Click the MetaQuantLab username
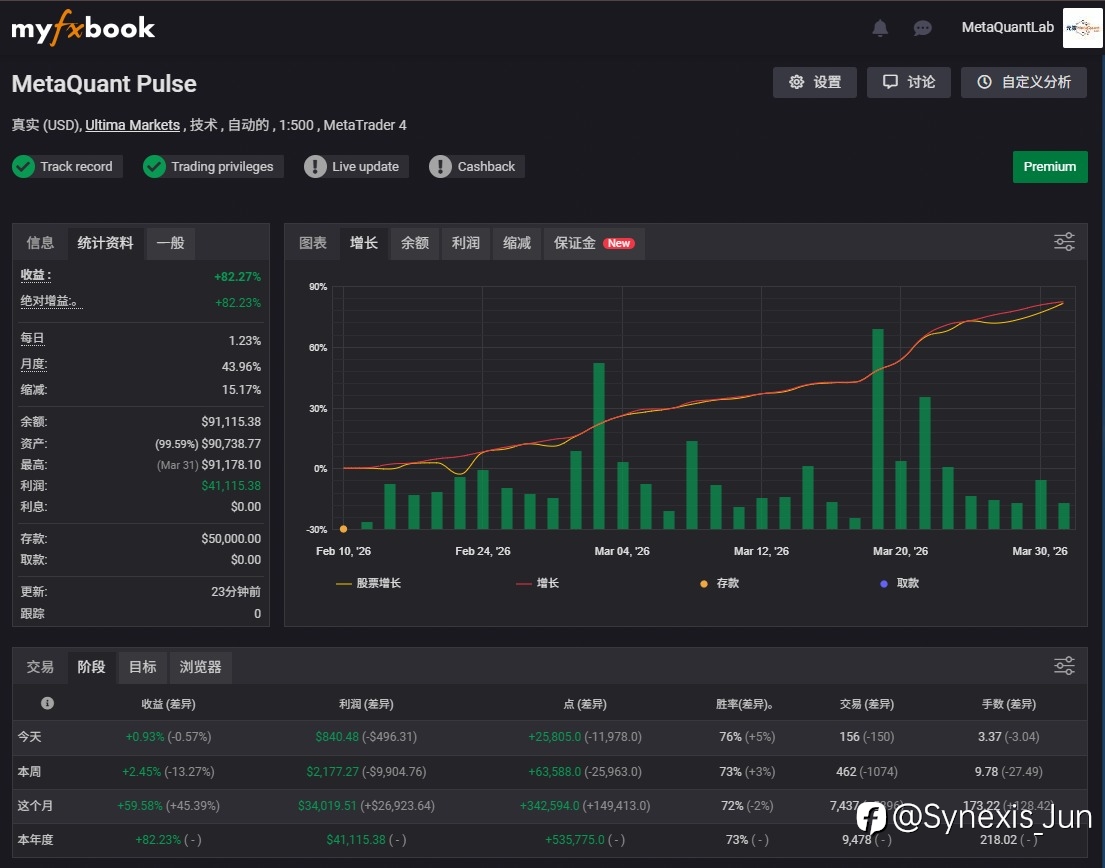This screenshot has height=868, width=1105. tap(1008, 27)
